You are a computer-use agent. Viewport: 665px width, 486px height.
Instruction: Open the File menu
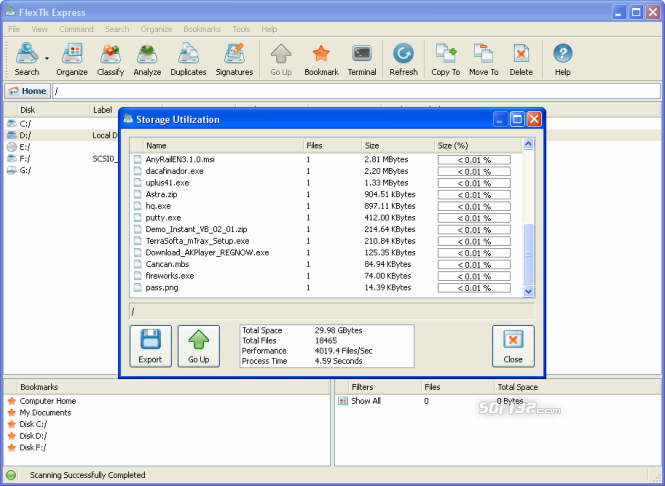coord(14,29)
